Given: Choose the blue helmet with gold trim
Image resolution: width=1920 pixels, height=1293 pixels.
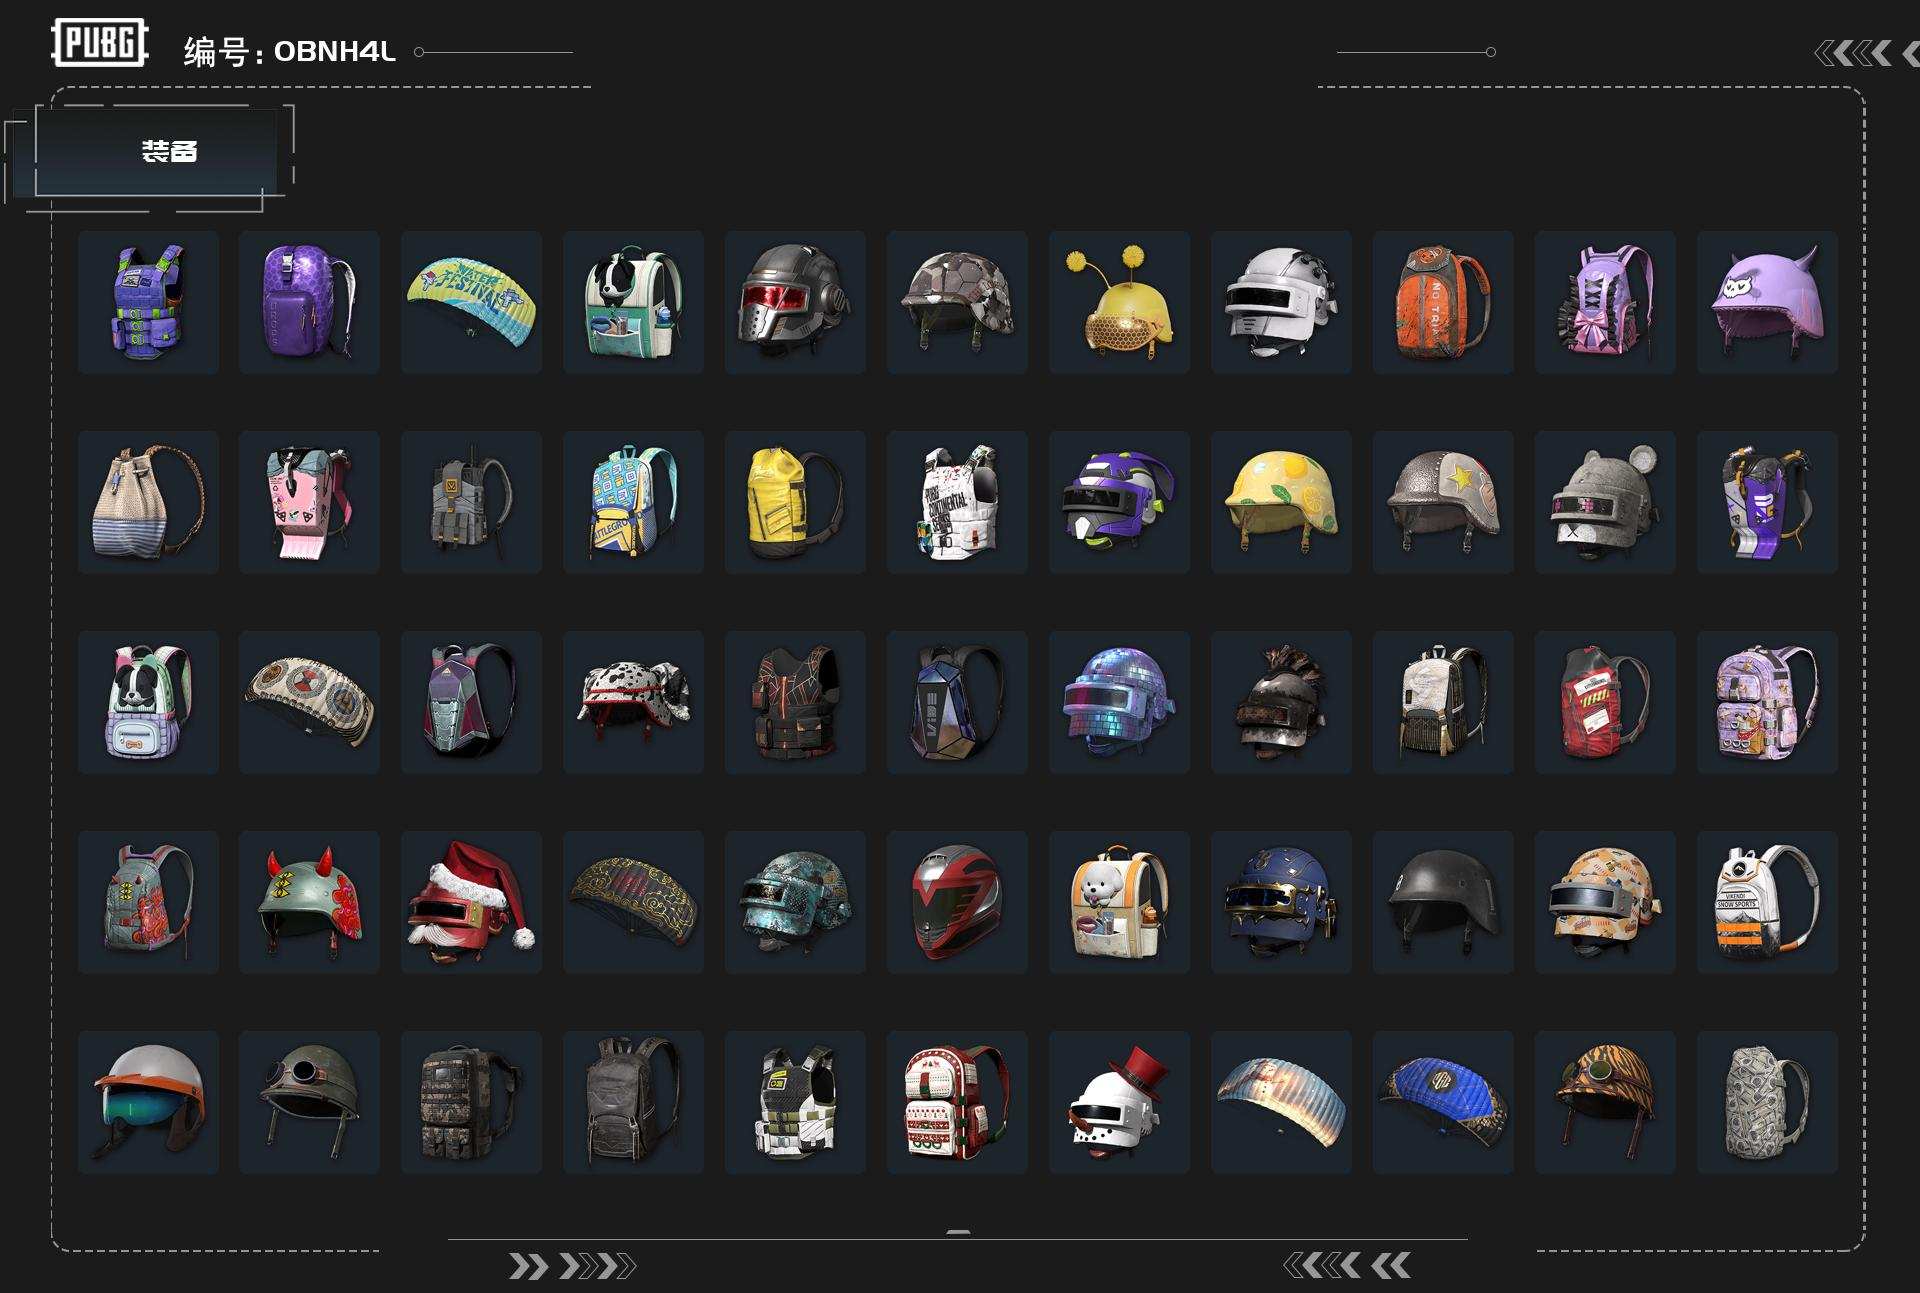Looking at the screenshot, I should click(1281, 902).
